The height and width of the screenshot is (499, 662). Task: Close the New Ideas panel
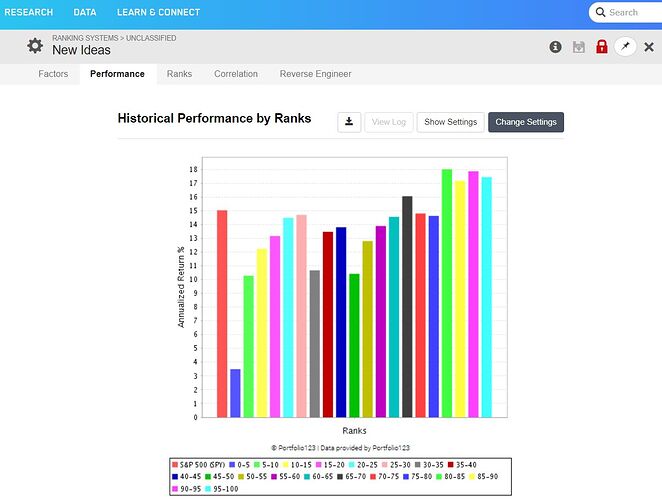tap(649, 47)
